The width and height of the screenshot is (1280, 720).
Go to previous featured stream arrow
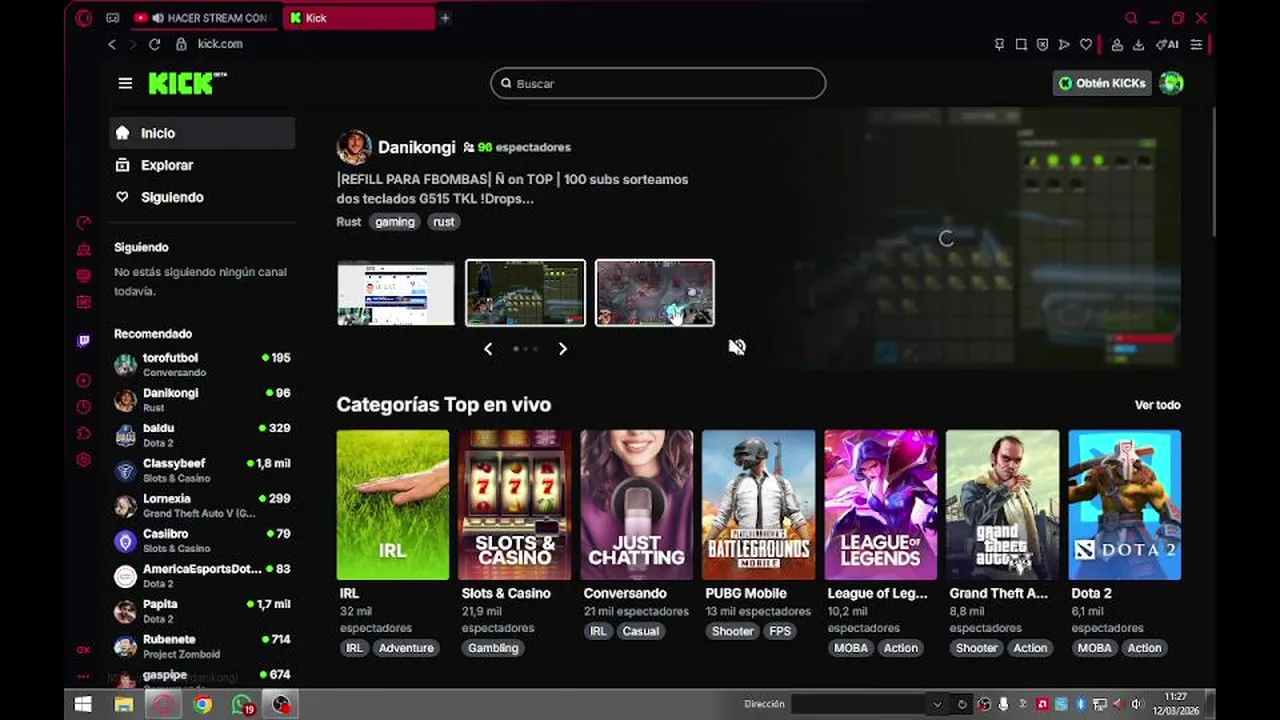[x=488, y=349]
